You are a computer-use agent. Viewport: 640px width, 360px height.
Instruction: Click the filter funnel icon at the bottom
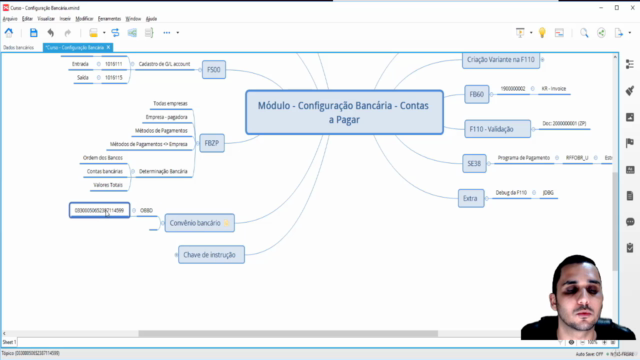tap(561, 342)
